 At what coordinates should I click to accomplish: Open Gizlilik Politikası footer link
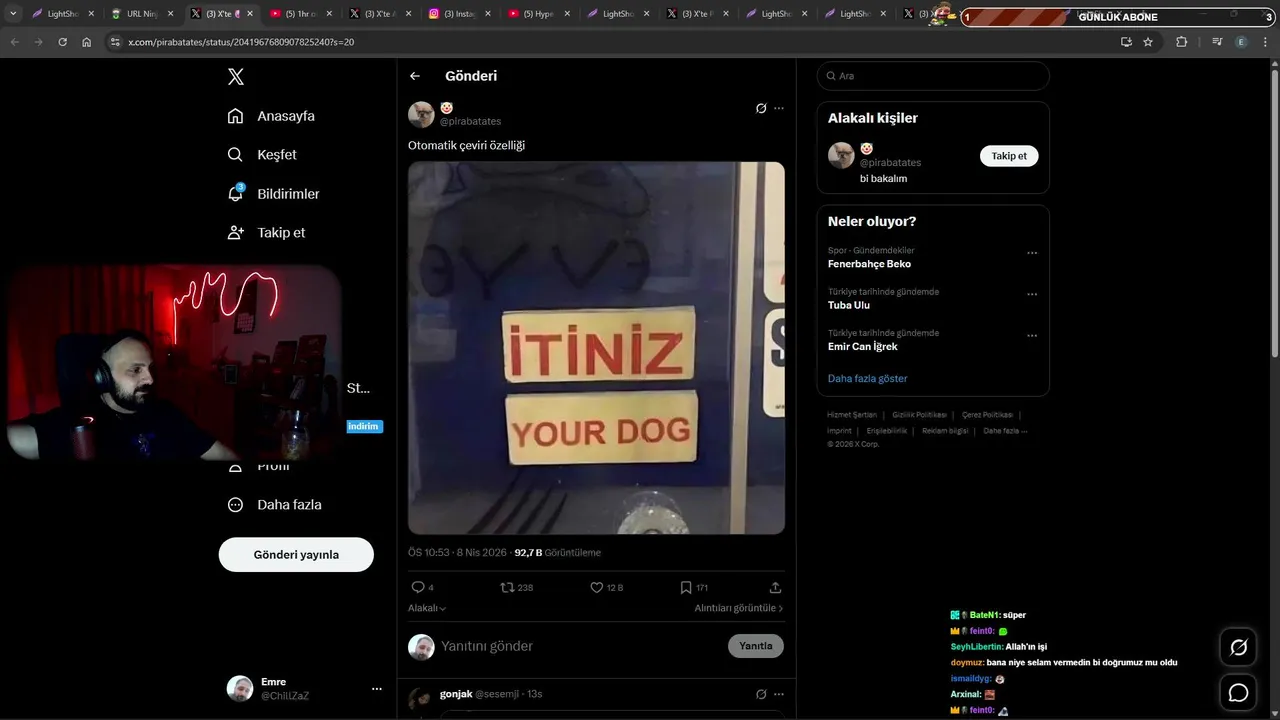[x=919, y=415]
